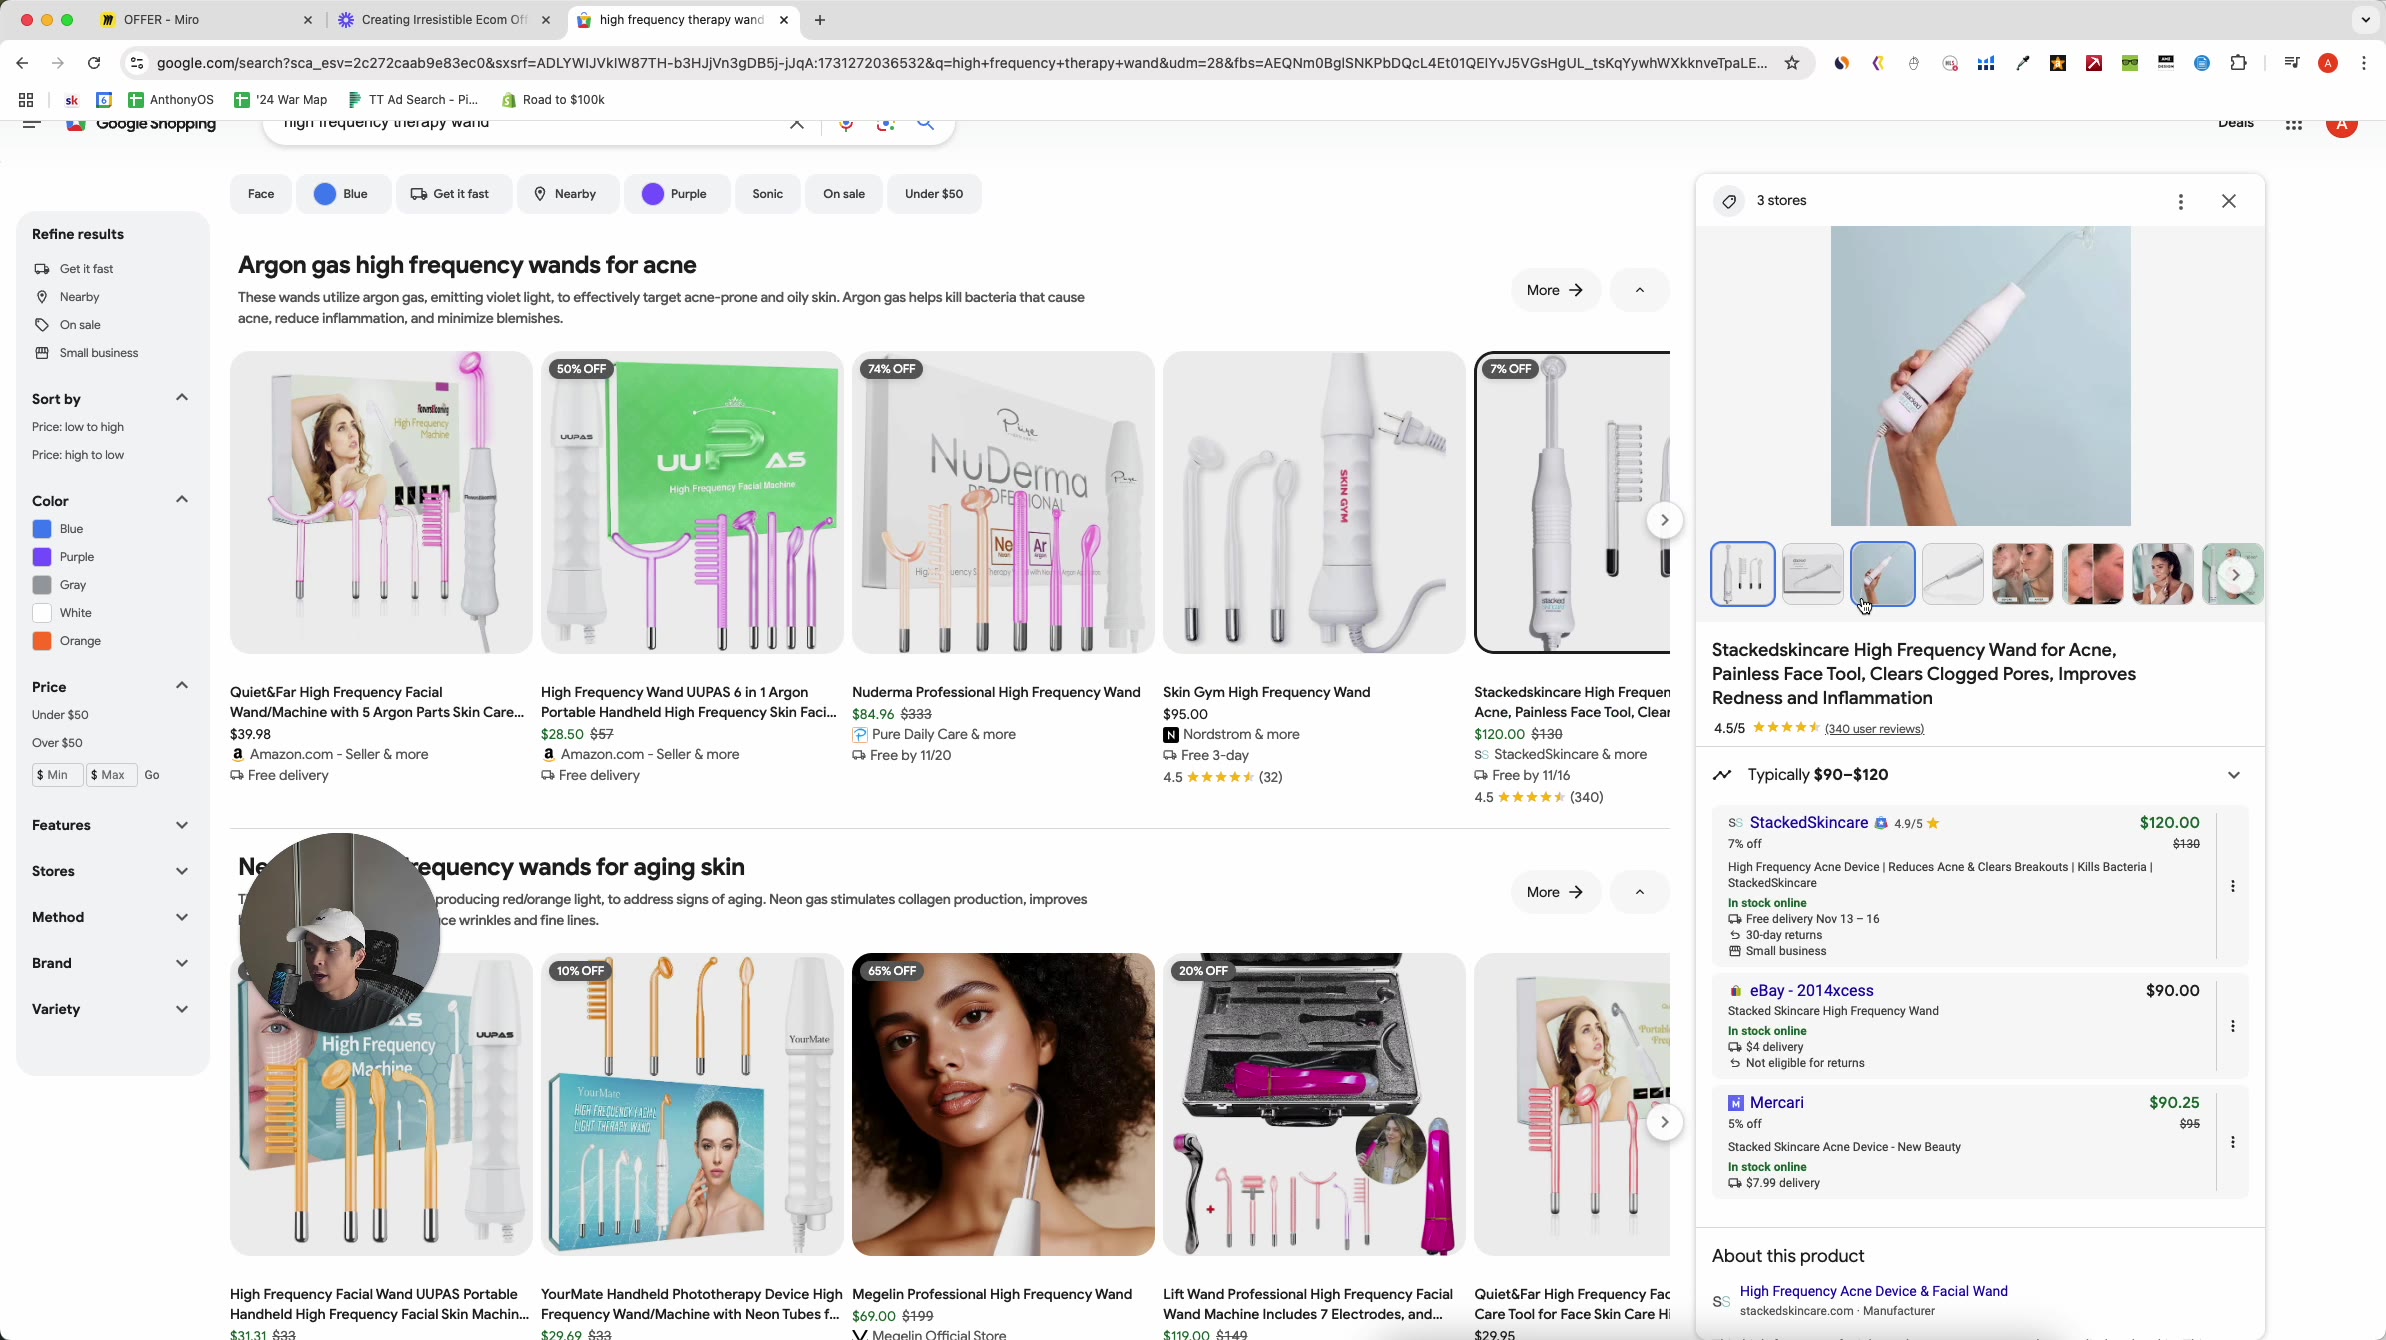The width and height of the screenshot is (2386, 1340).
Task: Collapse the Argon gas section
Action: pyautogui.click(x=1640, y=291)
